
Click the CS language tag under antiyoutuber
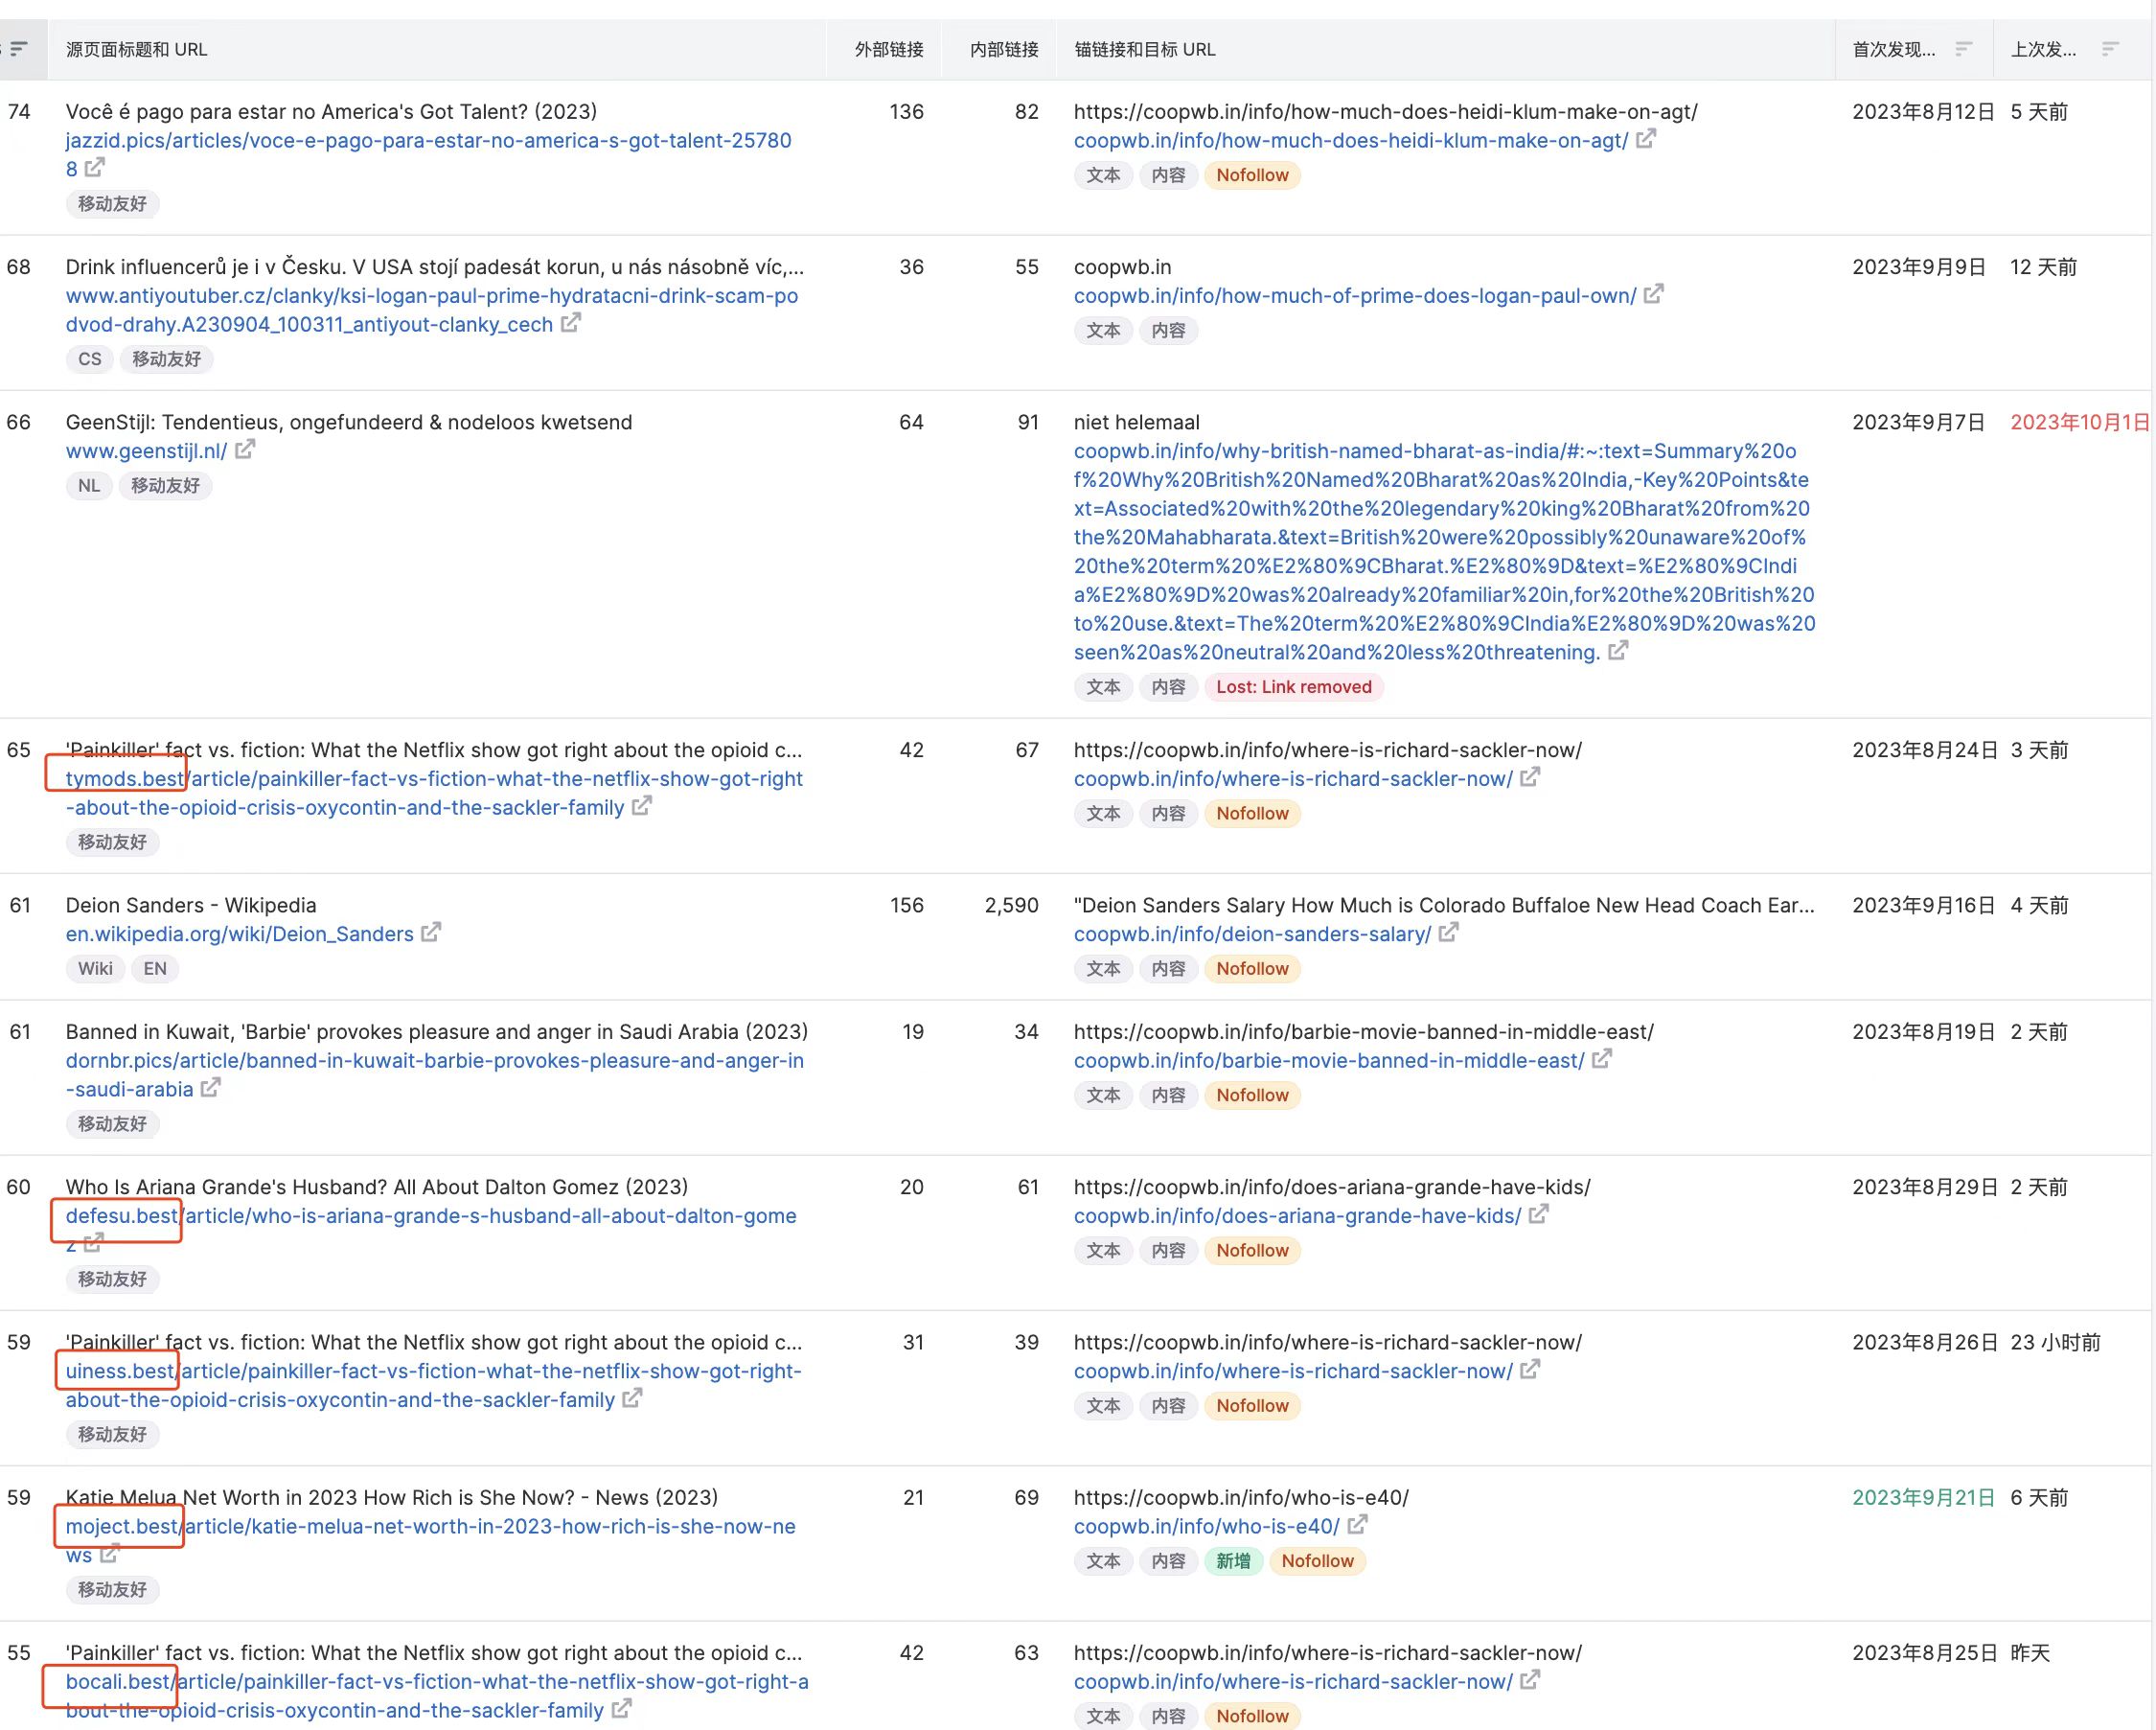pos(90,359)
